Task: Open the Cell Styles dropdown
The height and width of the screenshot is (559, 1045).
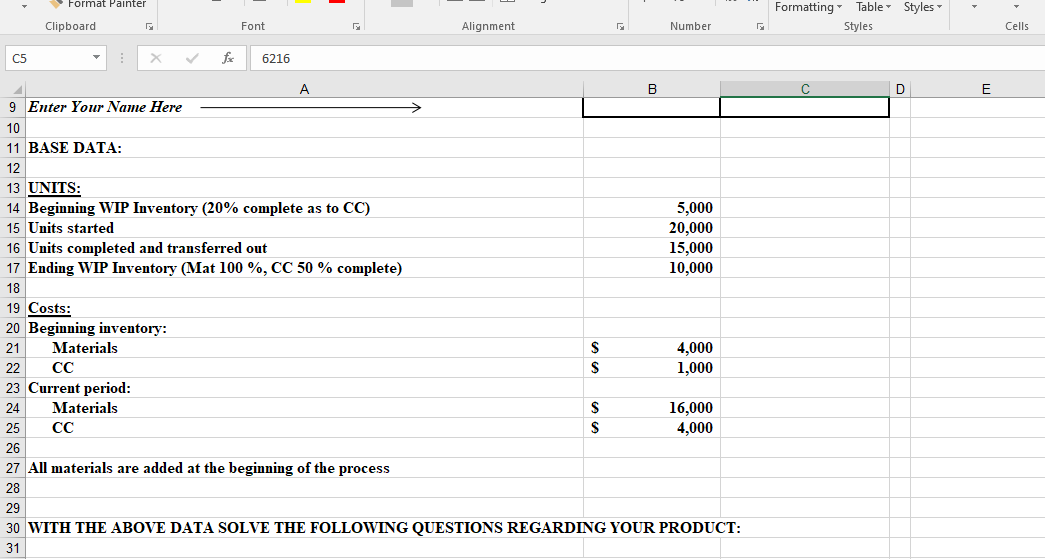Action: pos(923,7)
